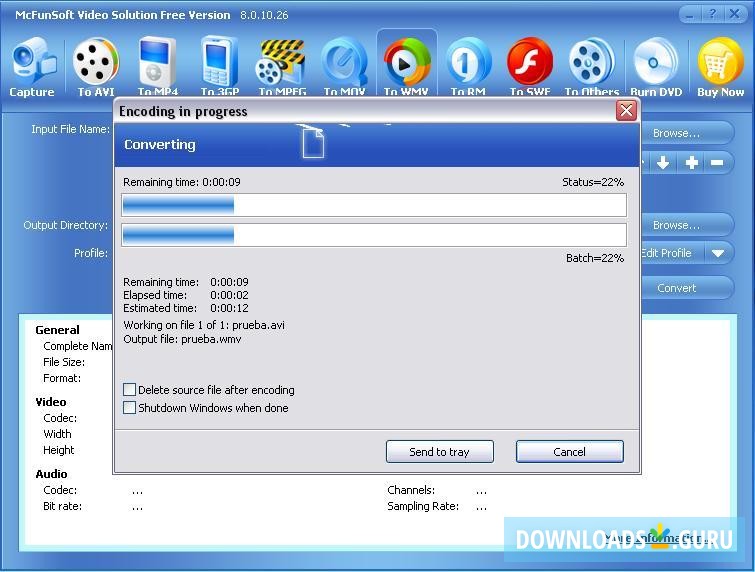Select the To 3GP phone icon
Viewport: 755px width, 572px height.
coord(219,61)
